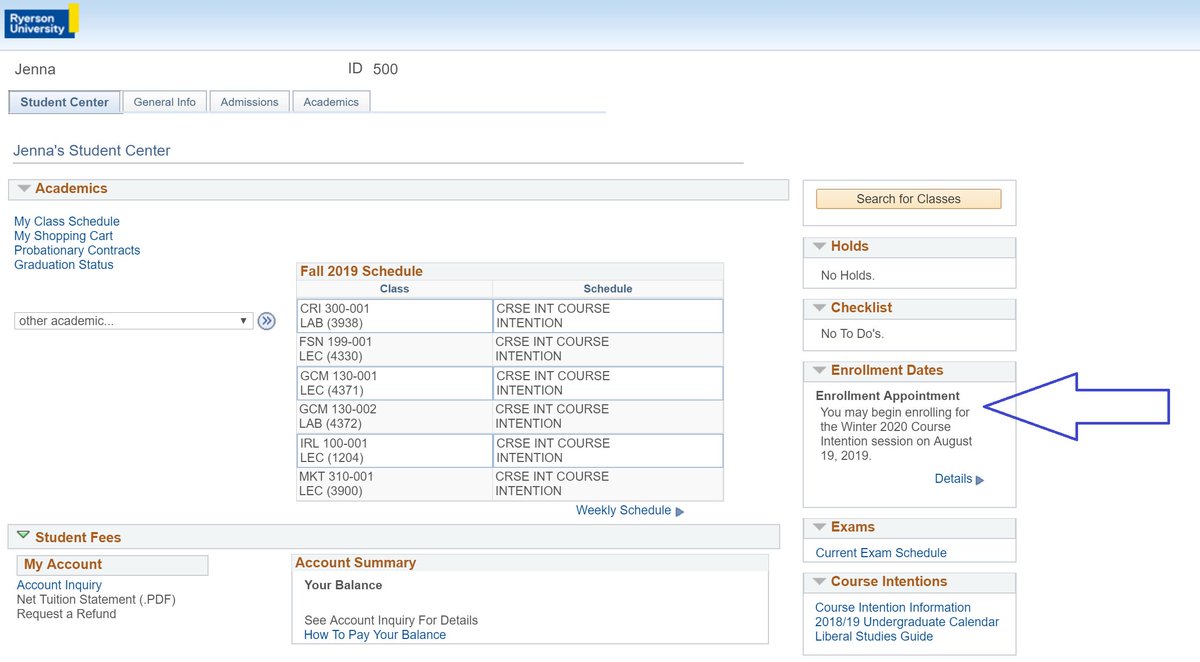Click the CRI 300-001 LAB class cell
Viewport: 1200px width, 662px height.
click(395, 316)
